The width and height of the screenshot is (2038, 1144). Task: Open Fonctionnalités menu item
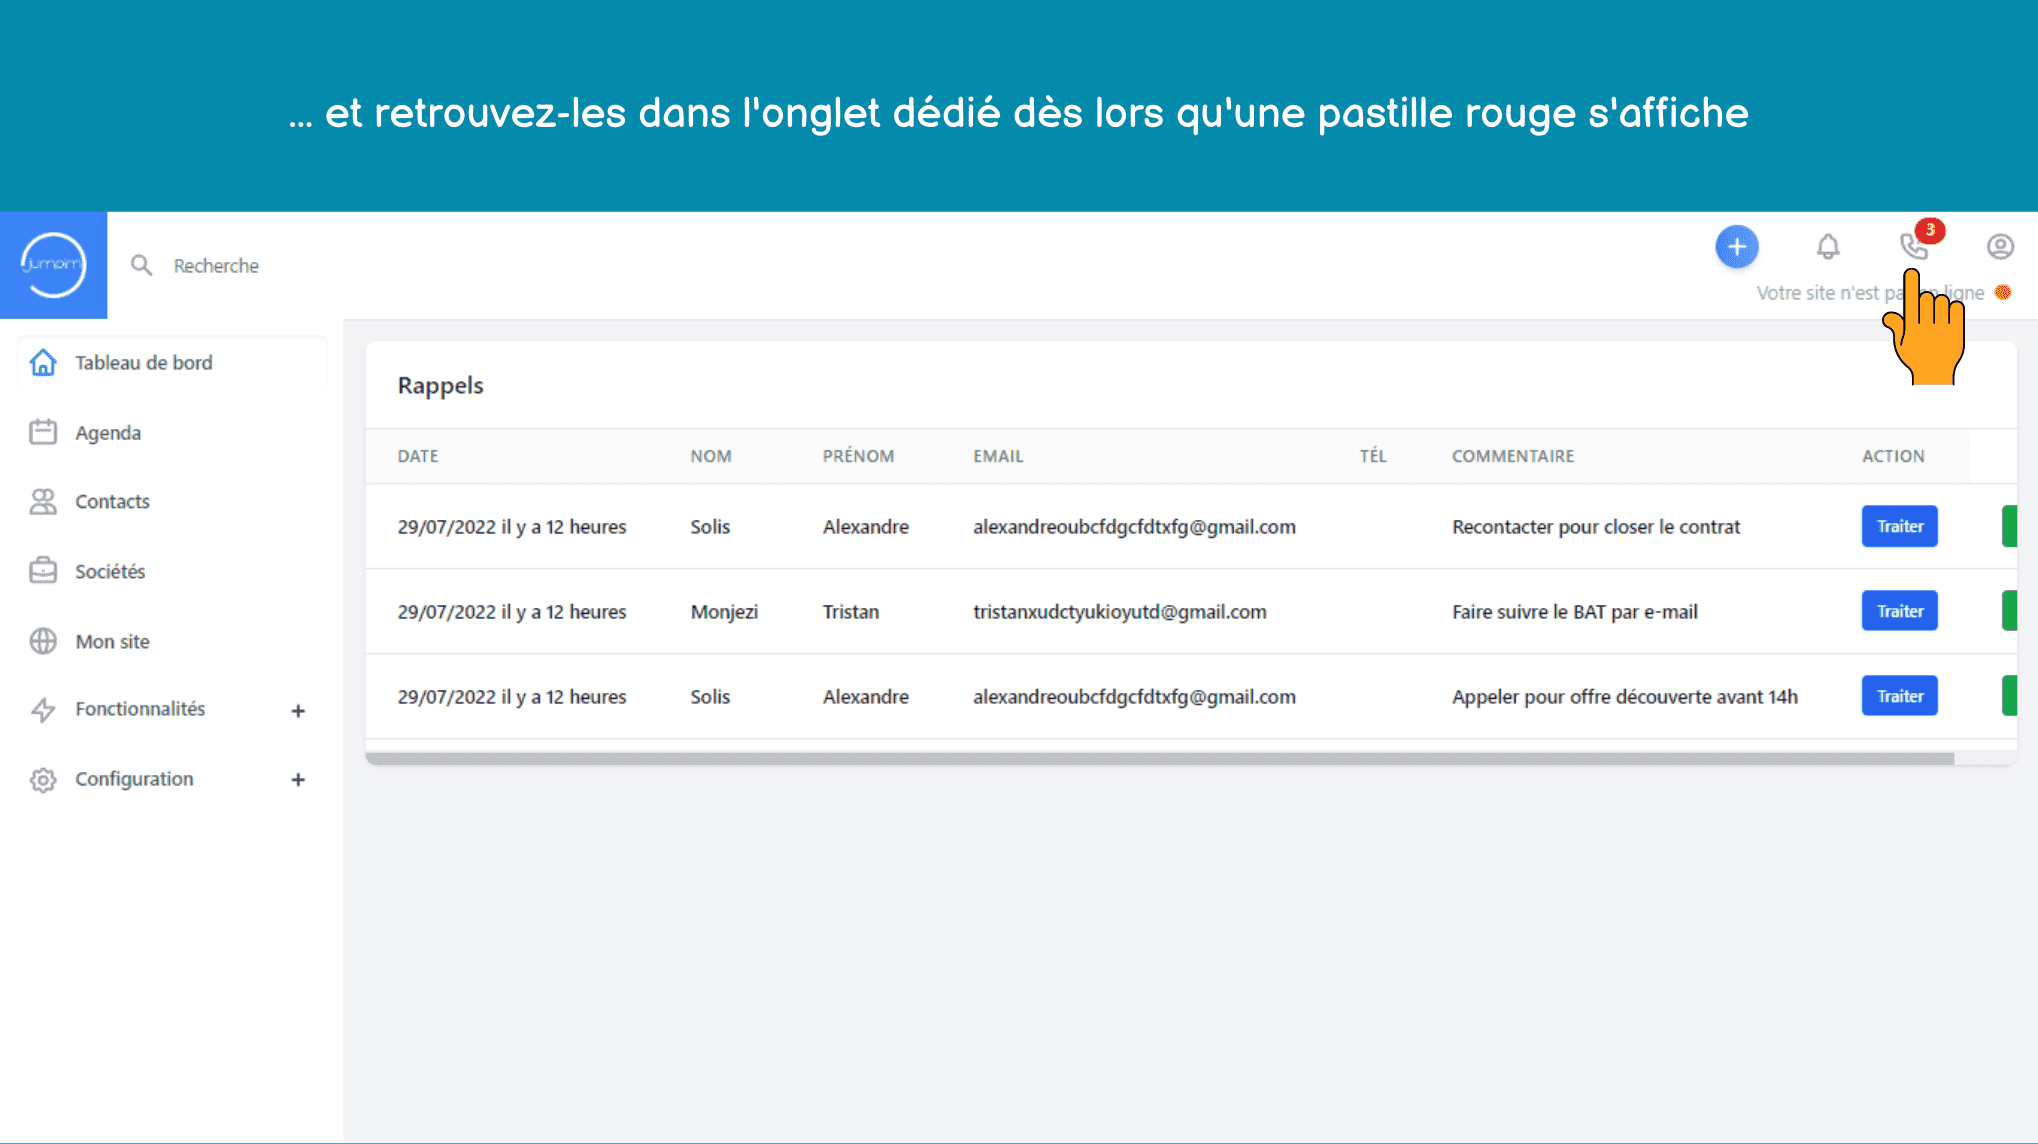click(x=140, y=709)
